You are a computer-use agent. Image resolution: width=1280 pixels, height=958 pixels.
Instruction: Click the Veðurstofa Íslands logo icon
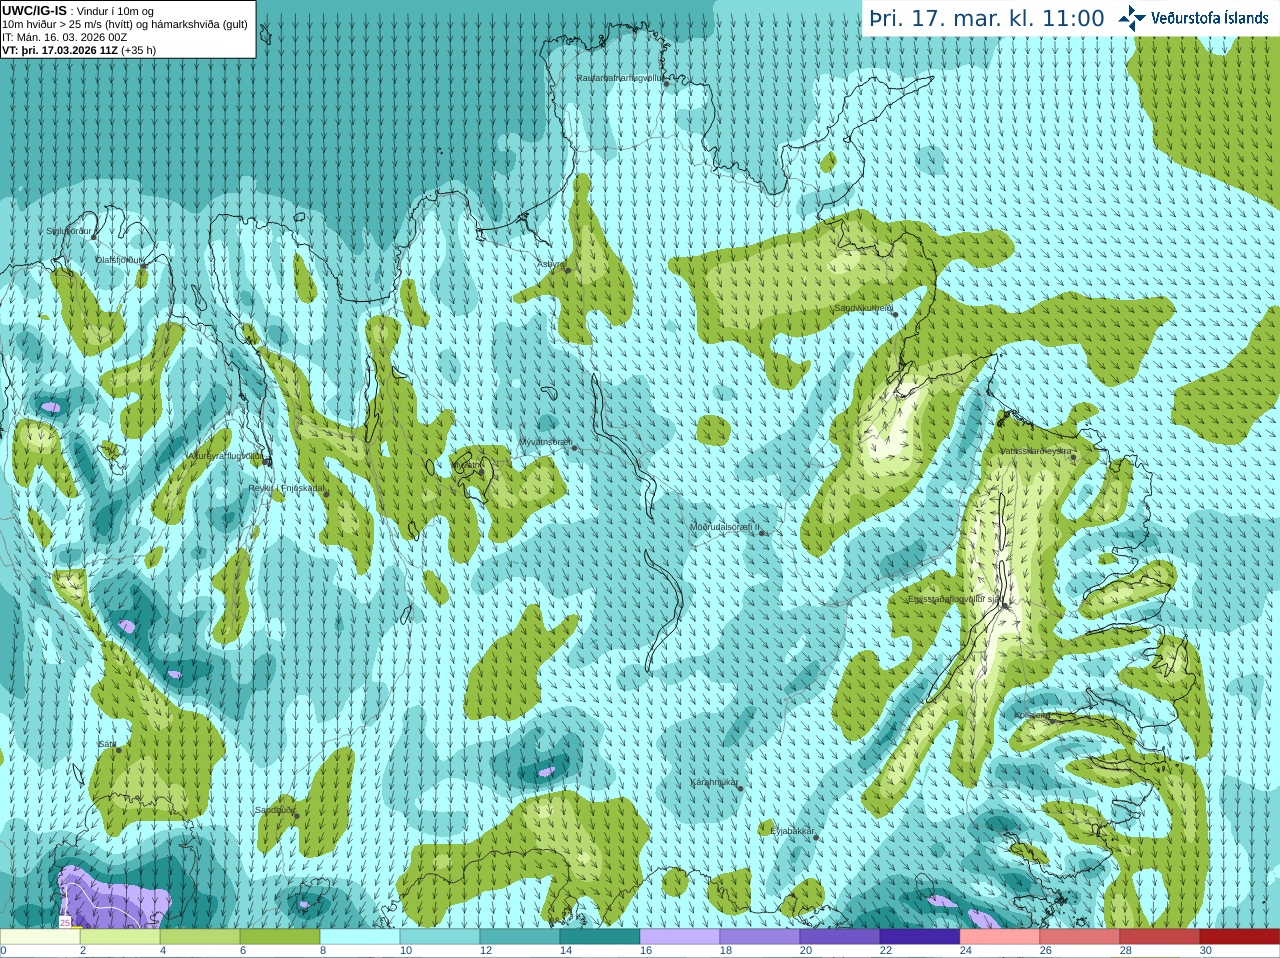[x=1132, y=18]
